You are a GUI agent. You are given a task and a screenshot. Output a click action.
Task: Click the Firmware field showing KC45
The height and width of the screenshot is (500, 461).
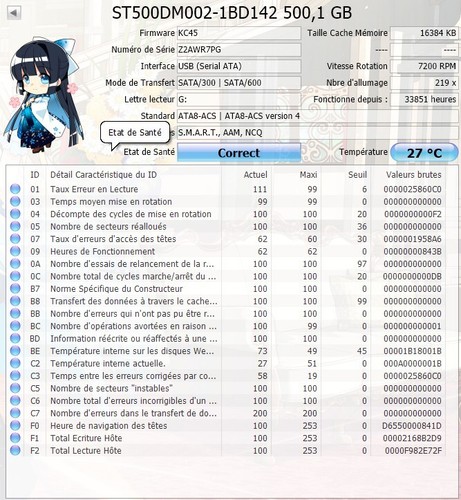[x=239, y=33]
